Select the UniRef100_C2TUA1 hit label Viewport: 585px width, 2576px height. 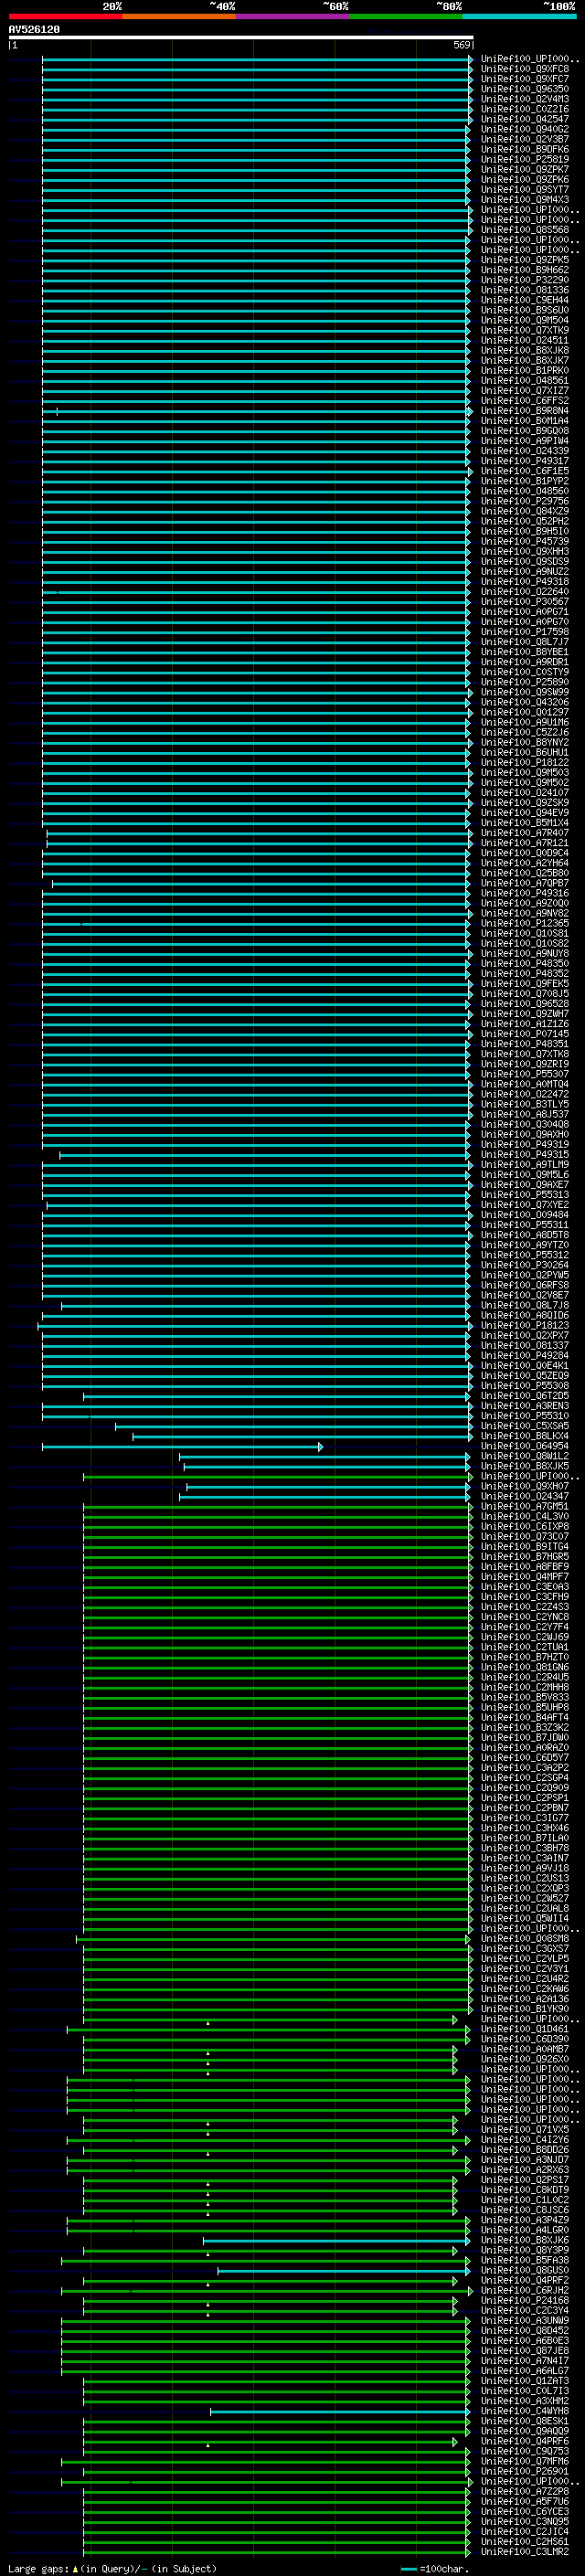(525, 1647)
